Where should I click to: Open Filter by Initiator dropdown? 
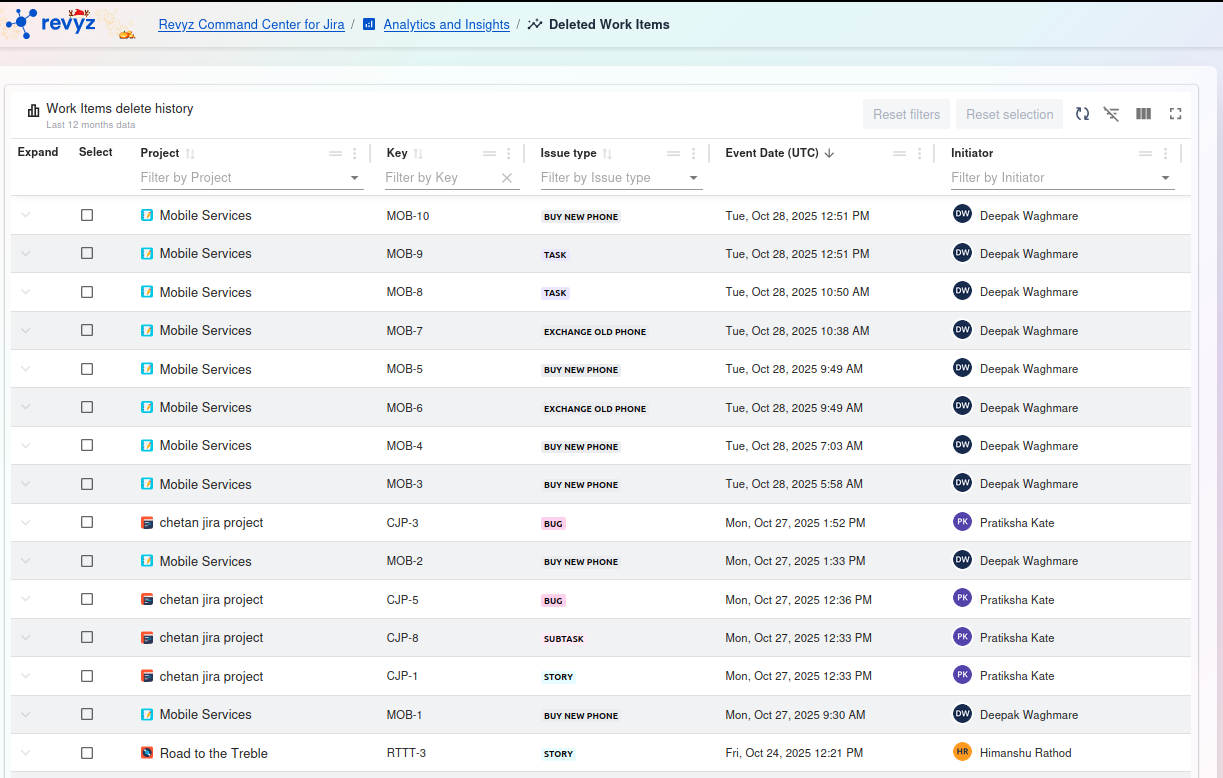click(x=1166, y=178)
